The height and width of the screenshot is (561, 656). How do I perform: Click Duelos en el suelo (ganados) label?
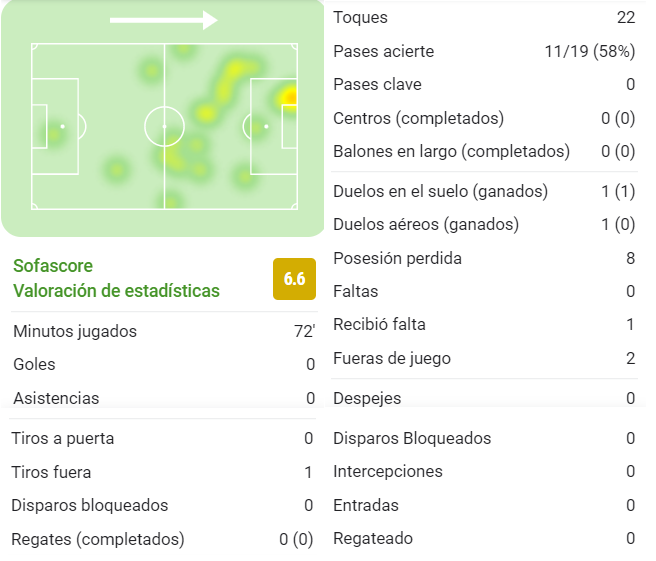[441, 192]
